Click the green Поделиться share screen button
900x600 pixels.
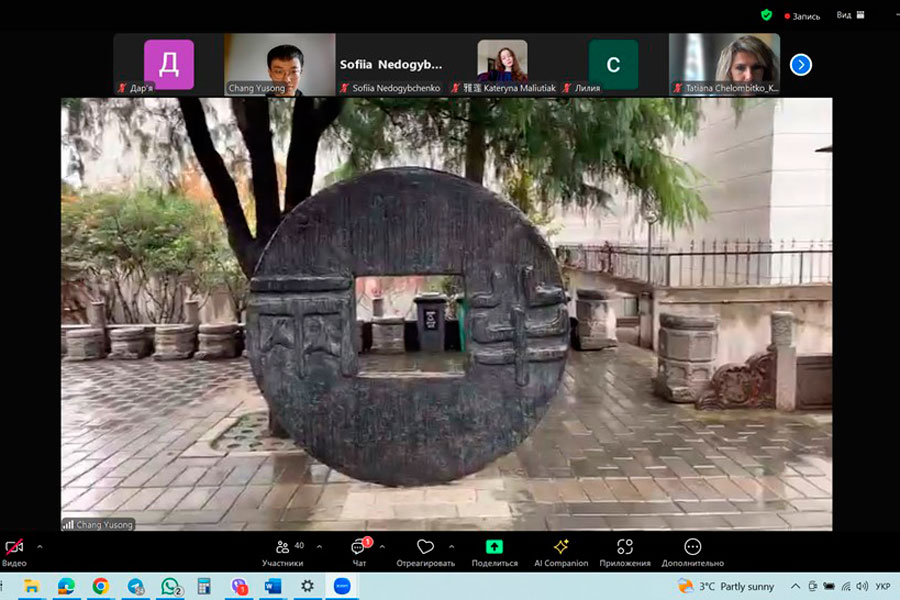pos(494,547)
